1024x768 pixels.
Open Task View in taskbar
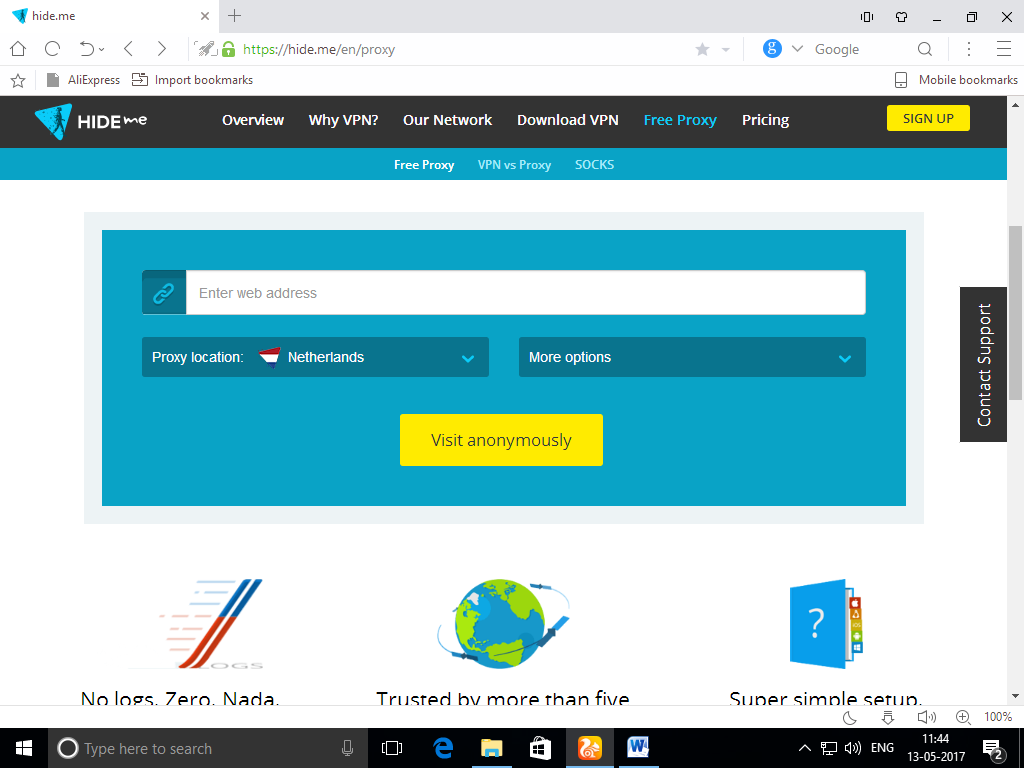392,748
